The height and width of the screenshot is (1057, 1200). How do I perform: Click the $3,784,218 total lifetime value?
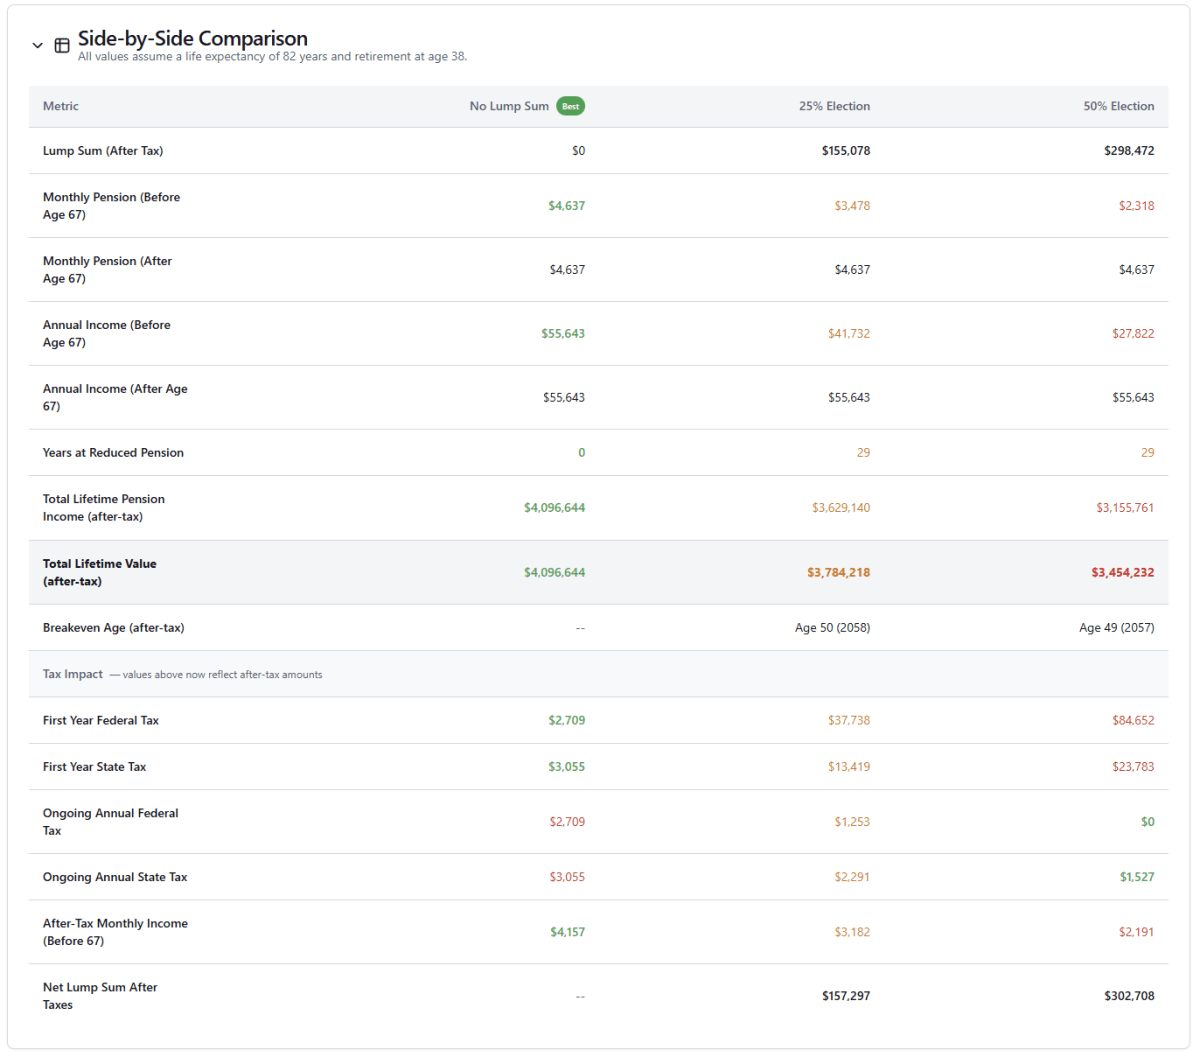coord(839,573)
